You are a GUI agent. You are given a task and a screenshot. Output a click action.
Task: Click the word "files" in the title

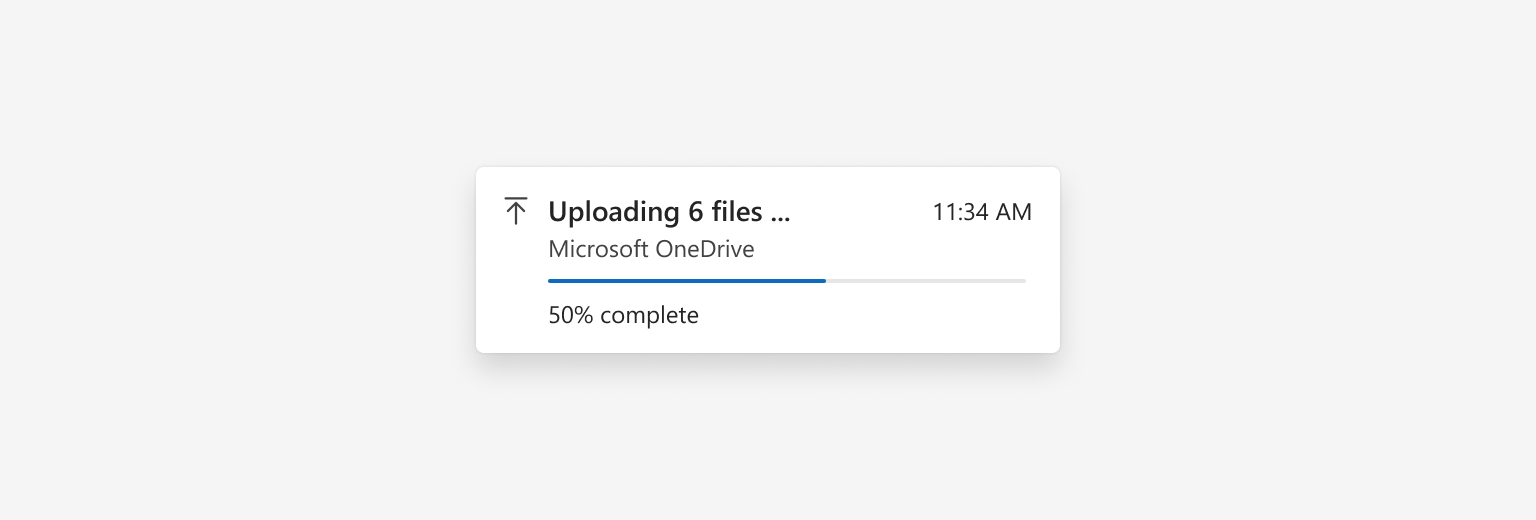[x=737, y=212]
